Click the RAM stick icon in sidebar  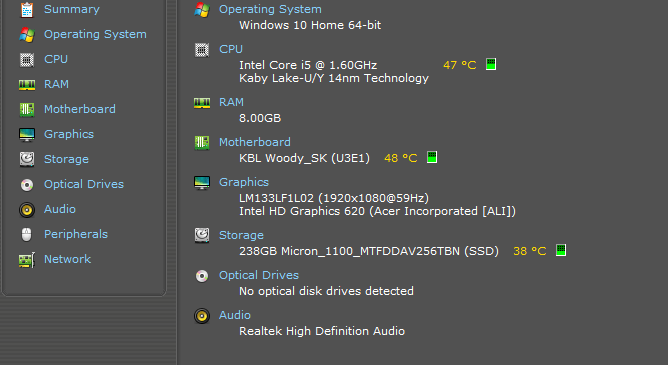click(27, 85)
